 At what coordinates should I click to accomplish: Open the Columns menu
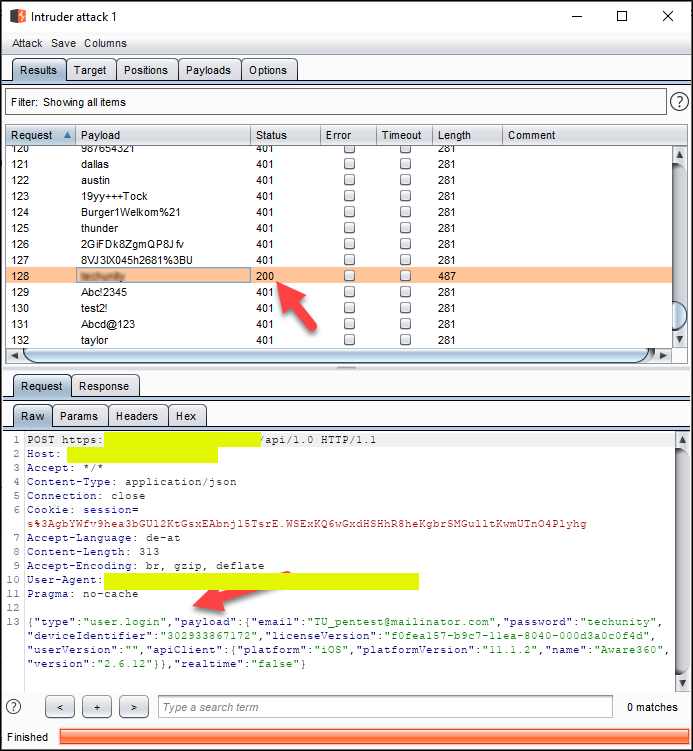coord(105,43)
